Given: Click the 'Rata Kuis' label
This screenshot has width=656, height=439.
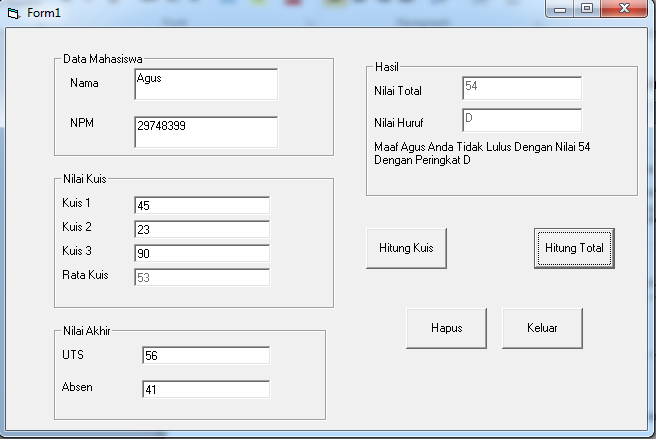Looking at the screenshot, I should (x=85, y=275).
